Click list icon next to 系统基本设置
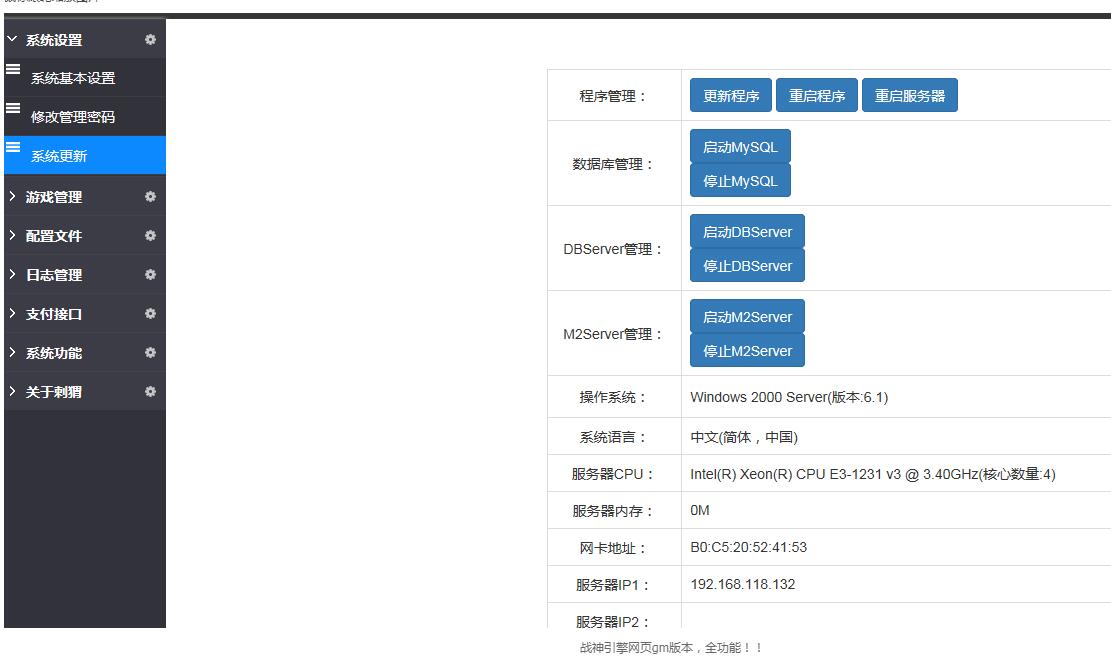Viewport: 1111px width, 663px height. [13, 69]
